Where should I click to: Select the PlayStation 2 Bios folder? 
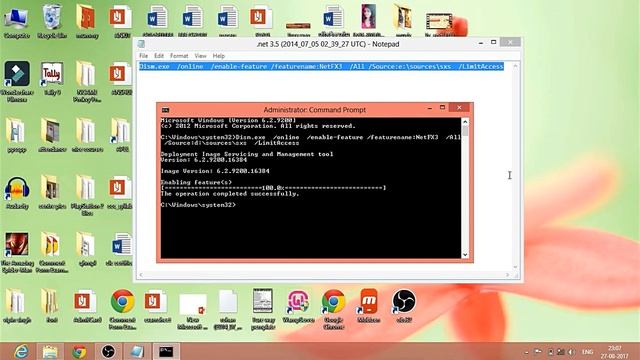point(87,195)
